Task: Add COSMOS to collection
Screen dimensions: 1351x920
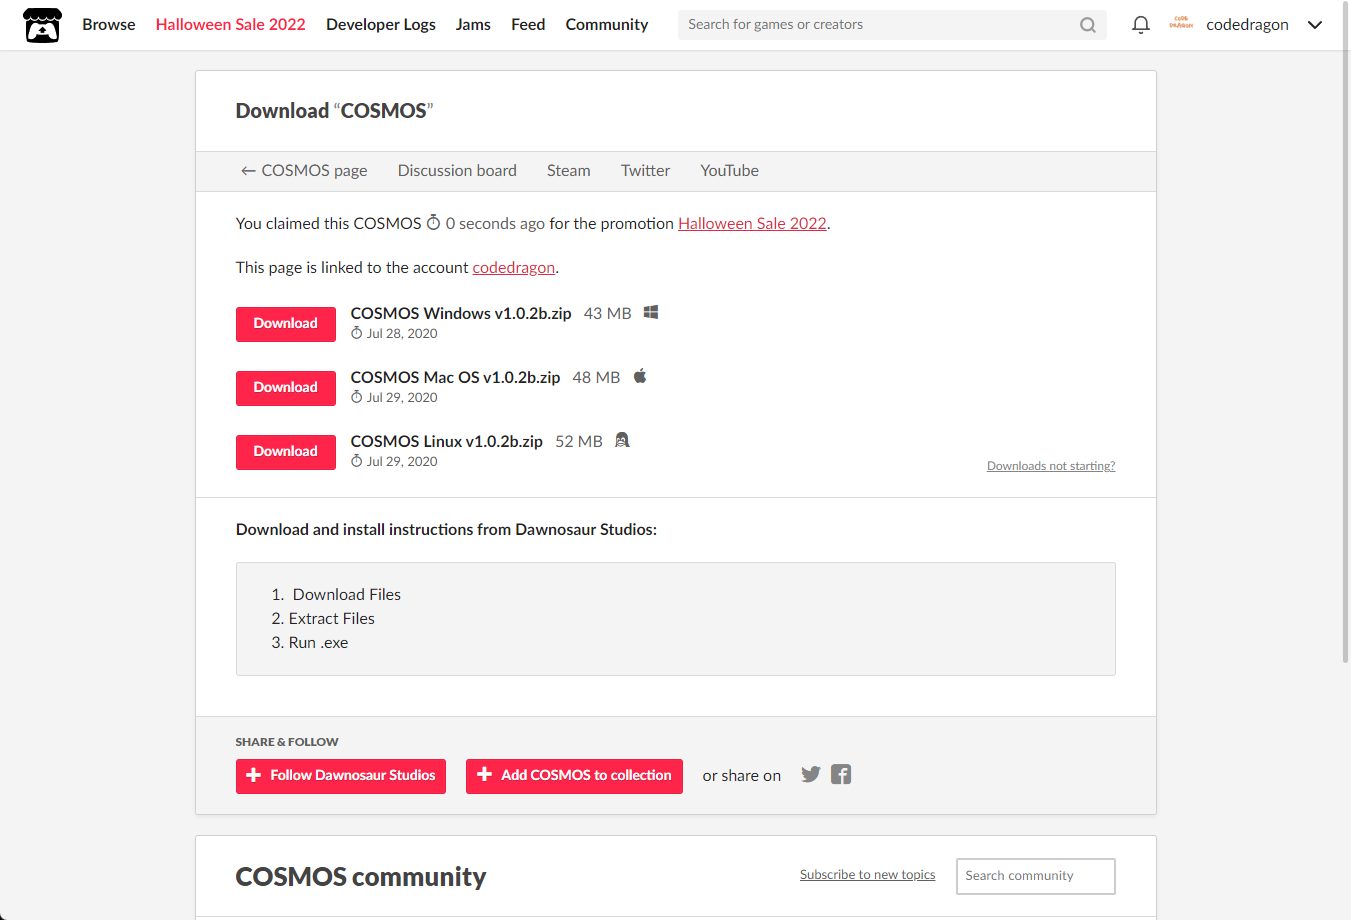Action: tap(574, 776)
